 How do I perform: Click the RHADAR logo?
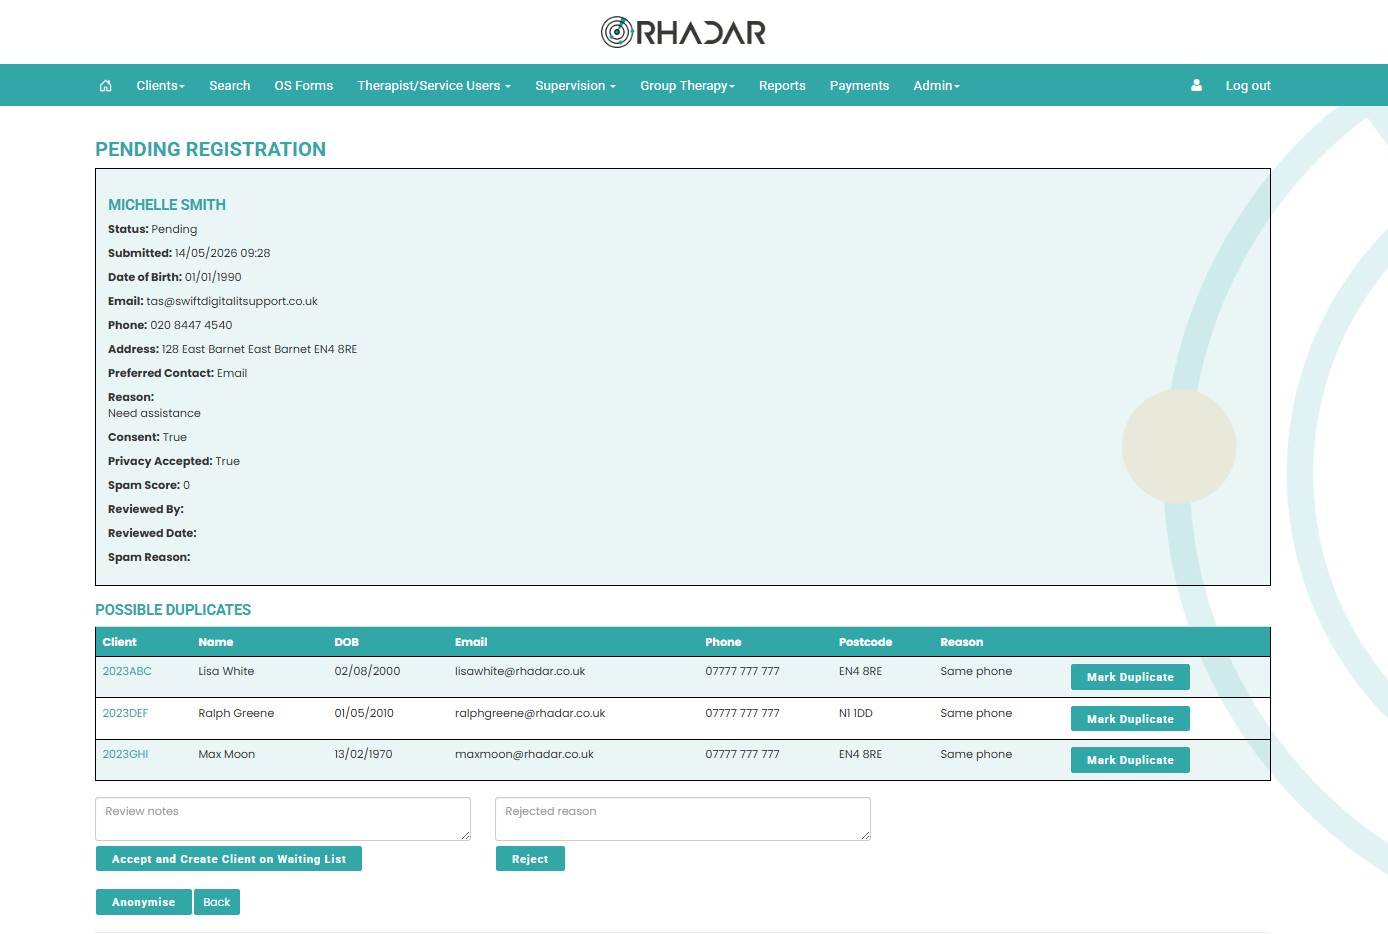tap(683, 32)
